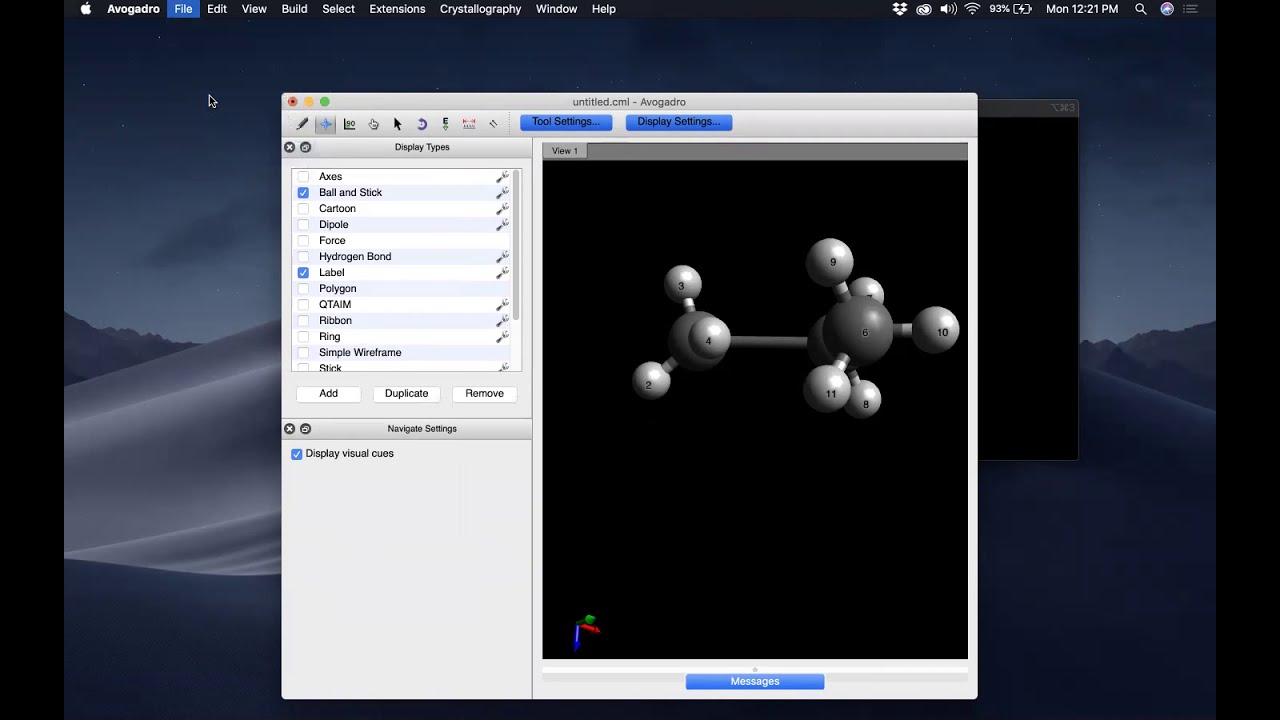
Task: Uncheck Ball and Stick display
Action: pos(303,192)
